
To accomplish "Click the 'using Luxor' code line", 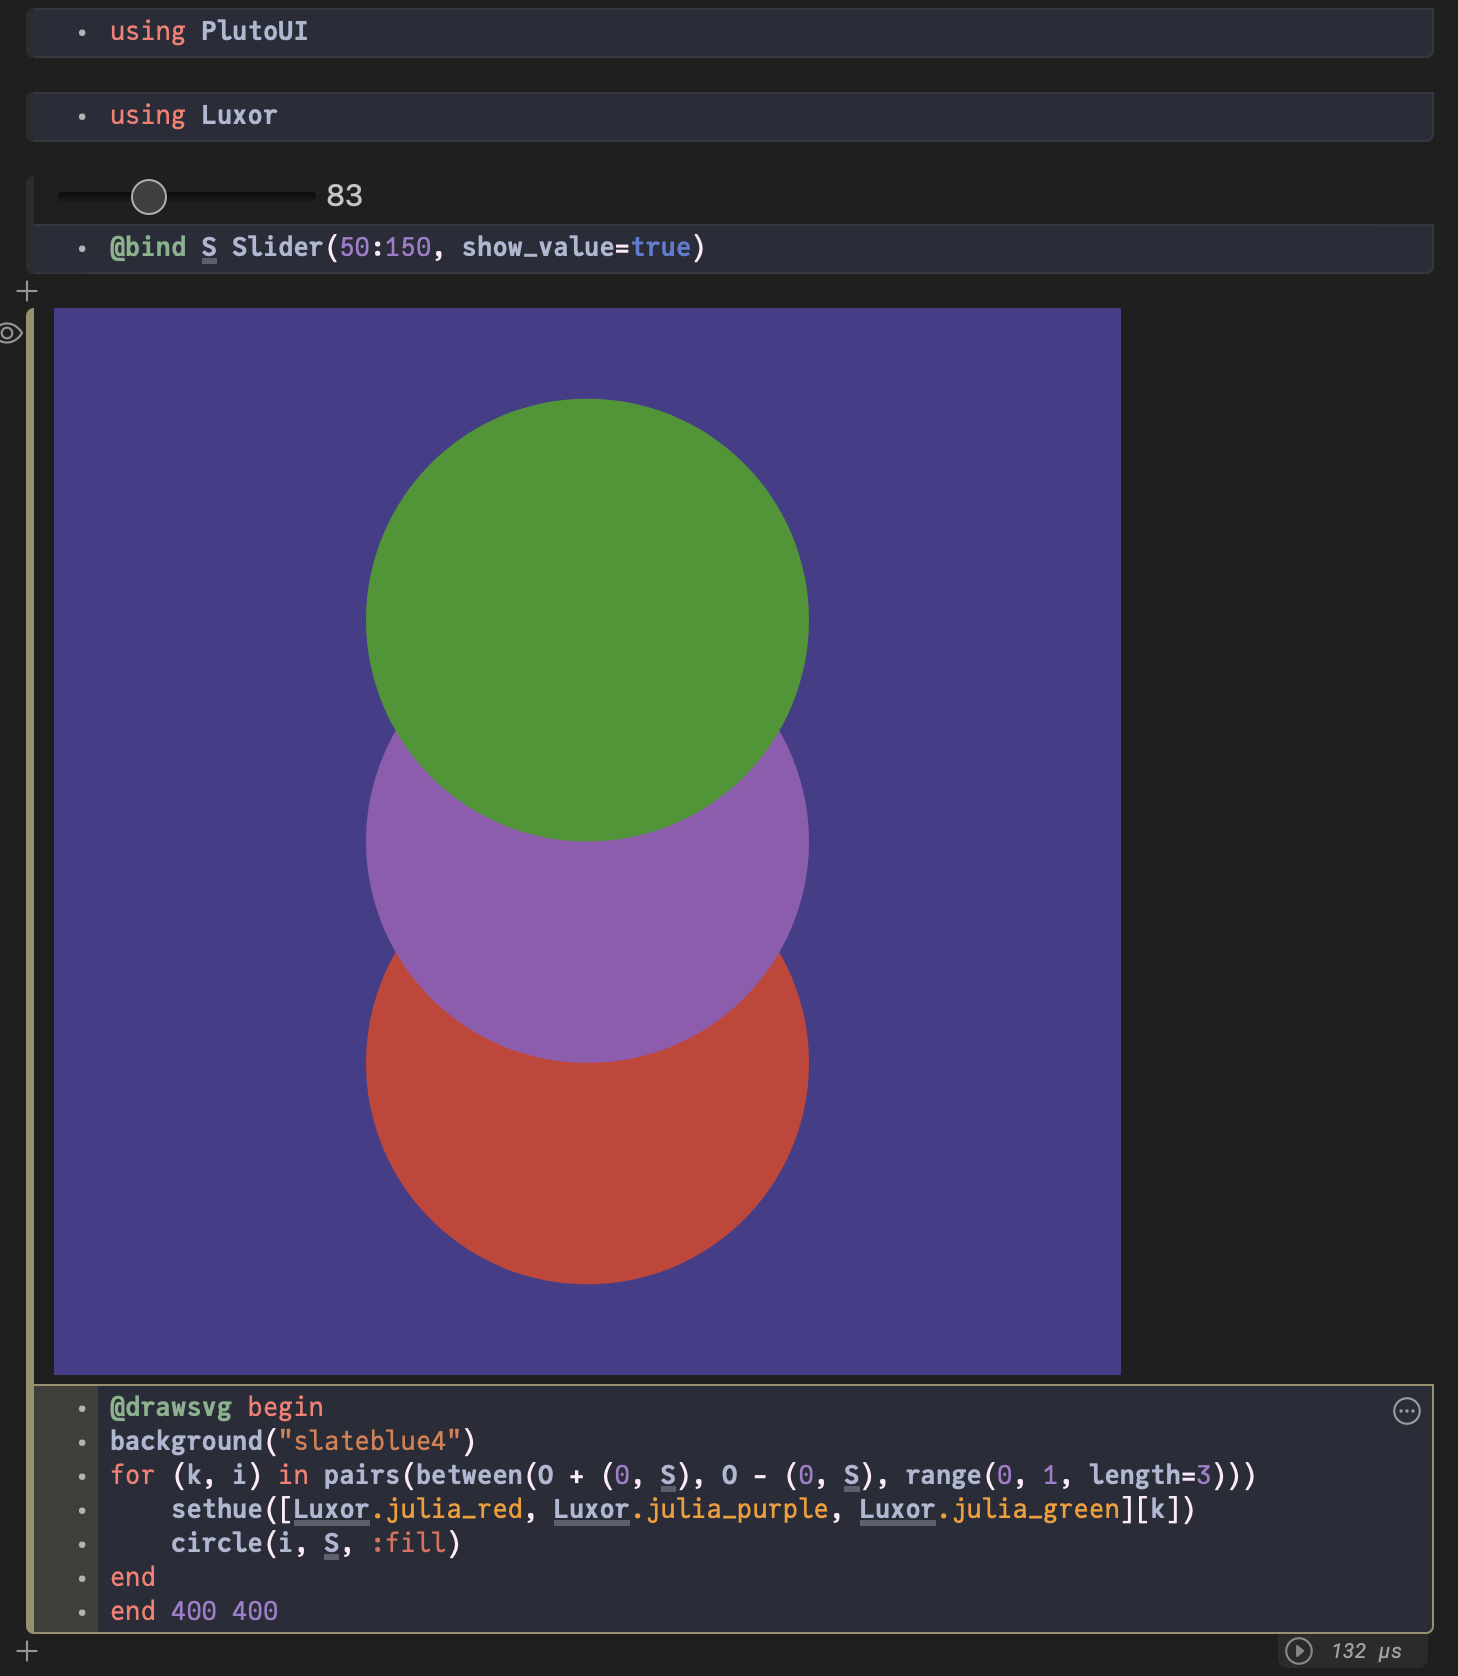I will 193,115.
